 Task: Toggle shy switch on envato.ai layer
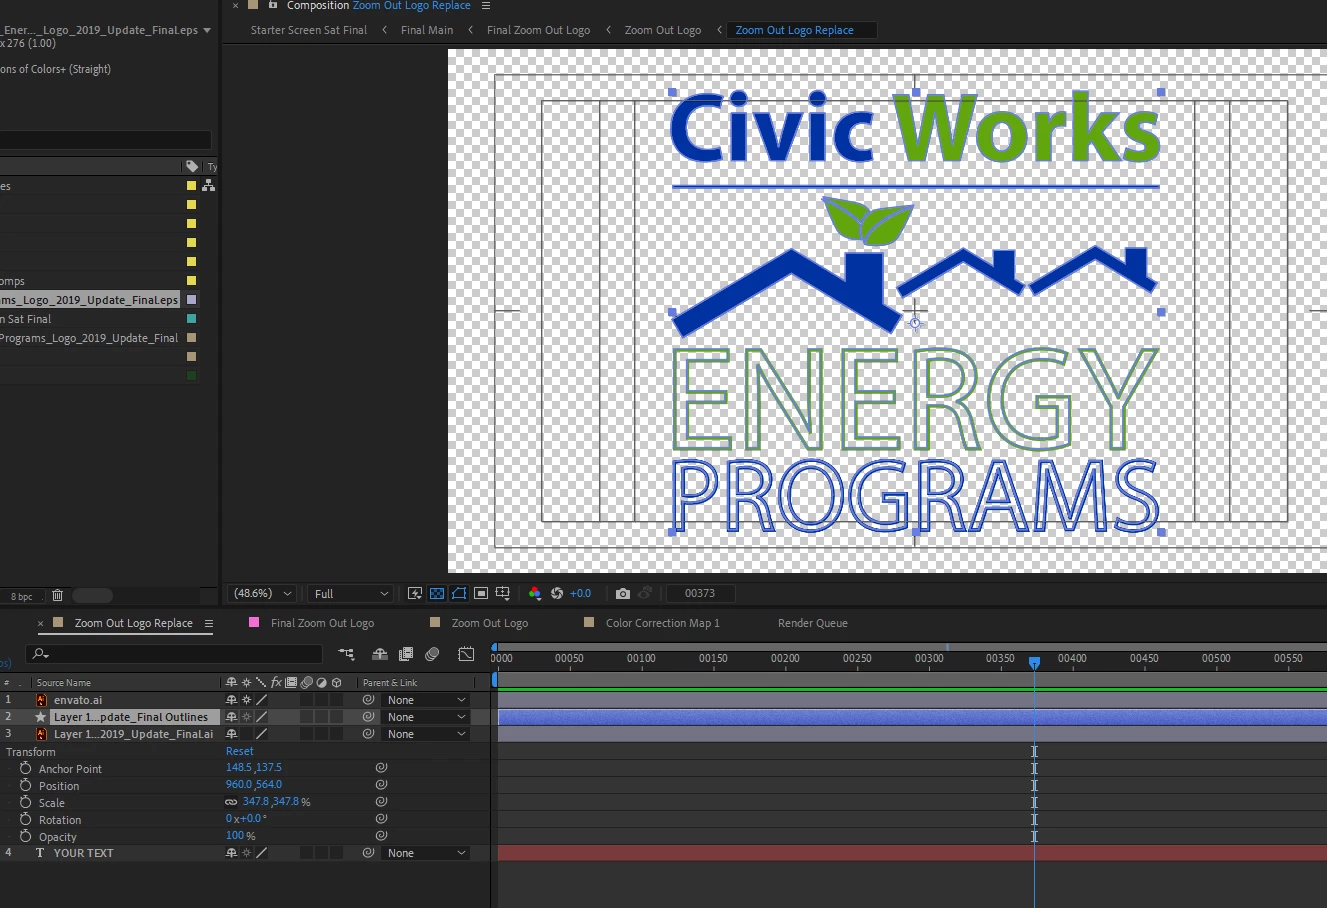click(x=232, y=700)
